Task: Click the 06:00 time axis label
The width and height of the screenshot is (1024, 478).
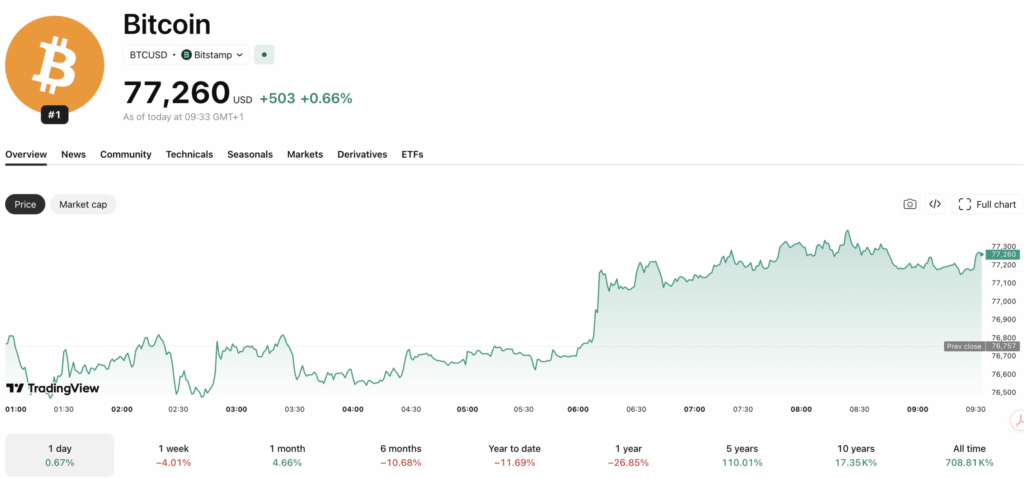Action: (x=578, y=409)
